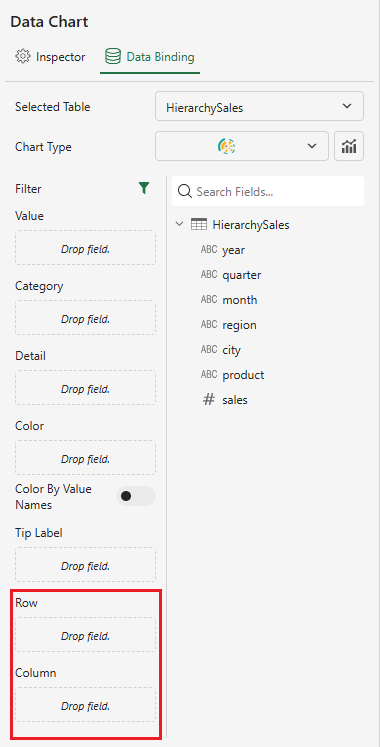Click the ABC type icon beside year
The width and height of the screenshot is (380, 747).
pyautogui.click(x=209, y=249)
